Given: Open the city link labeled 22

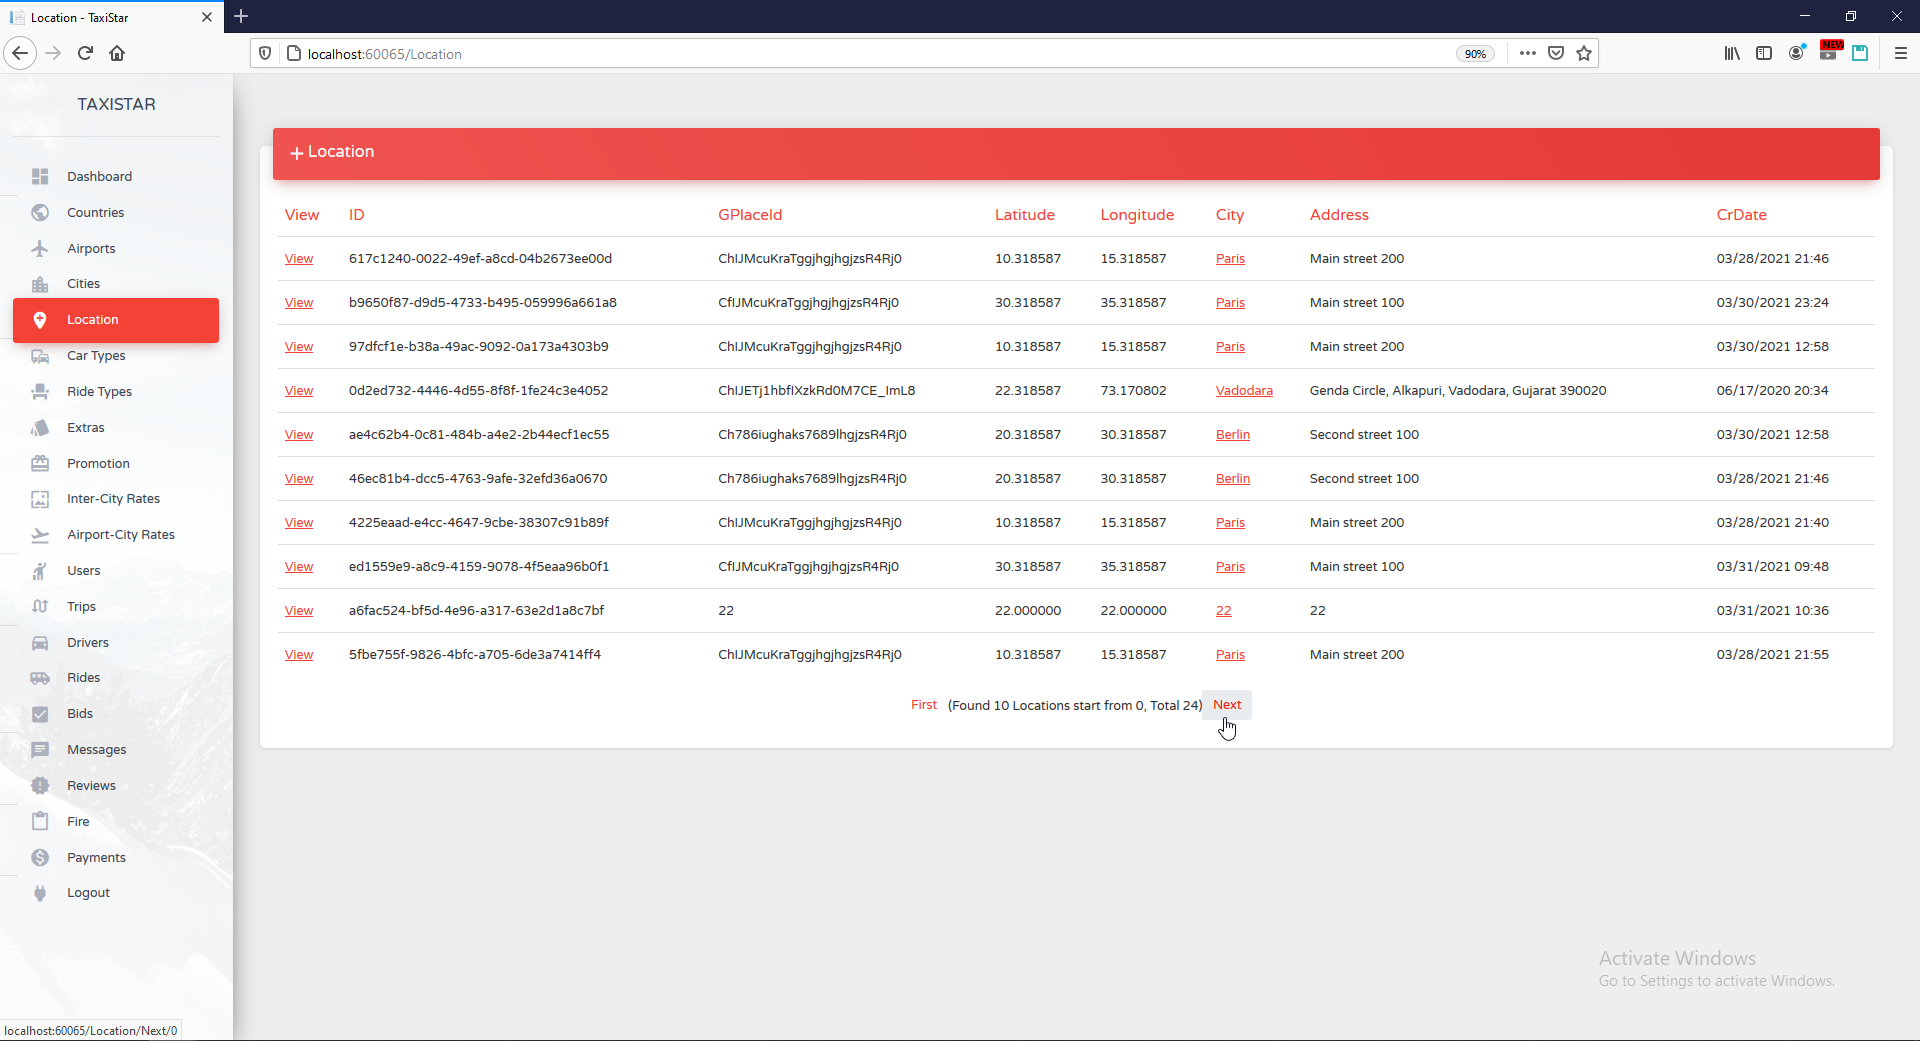Looking at the screenshot, I should point(1224,611).
